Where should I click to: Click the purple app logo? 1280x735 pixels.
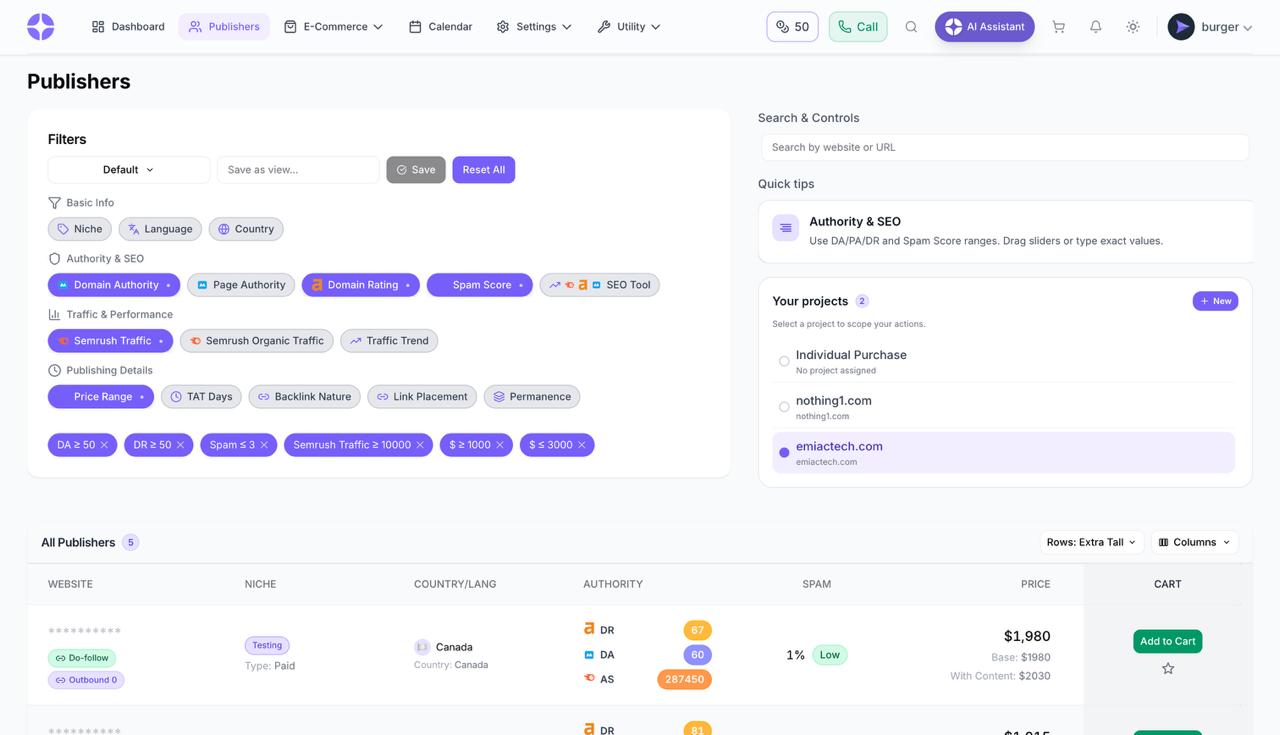point(41,27)
